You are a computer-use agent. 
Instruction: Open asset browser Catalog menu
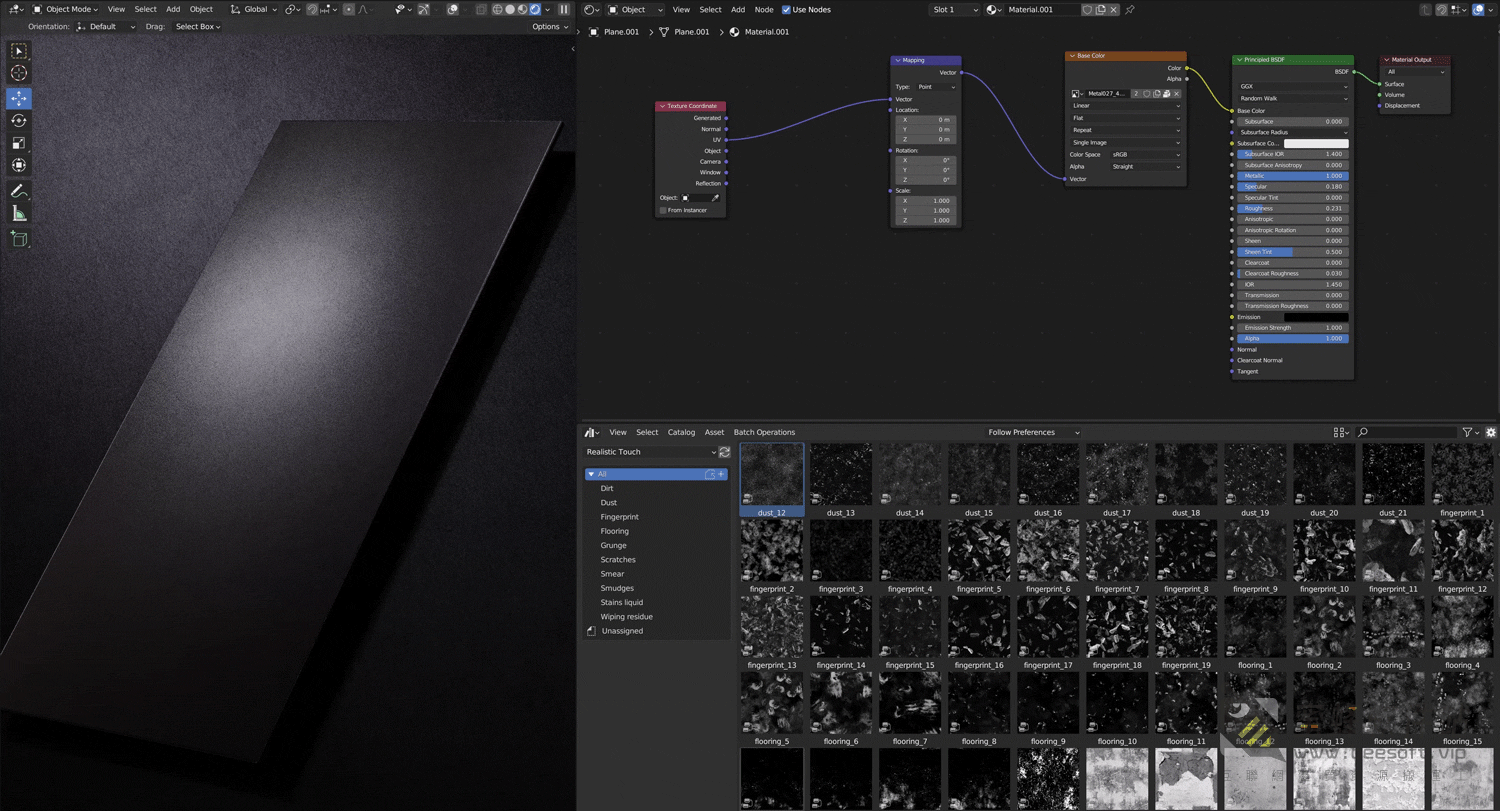[681, 432]
